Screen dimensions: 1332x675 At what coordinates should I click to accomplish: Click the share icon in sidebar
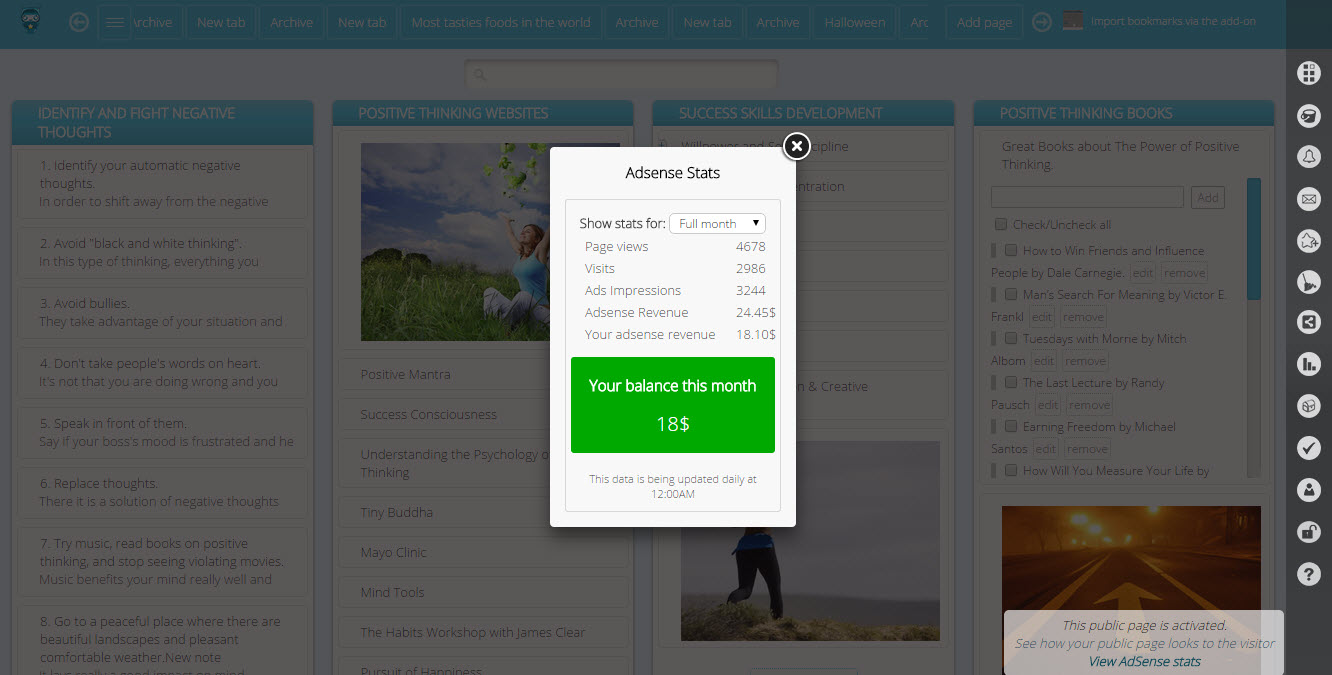click(x=1308, y=322)
